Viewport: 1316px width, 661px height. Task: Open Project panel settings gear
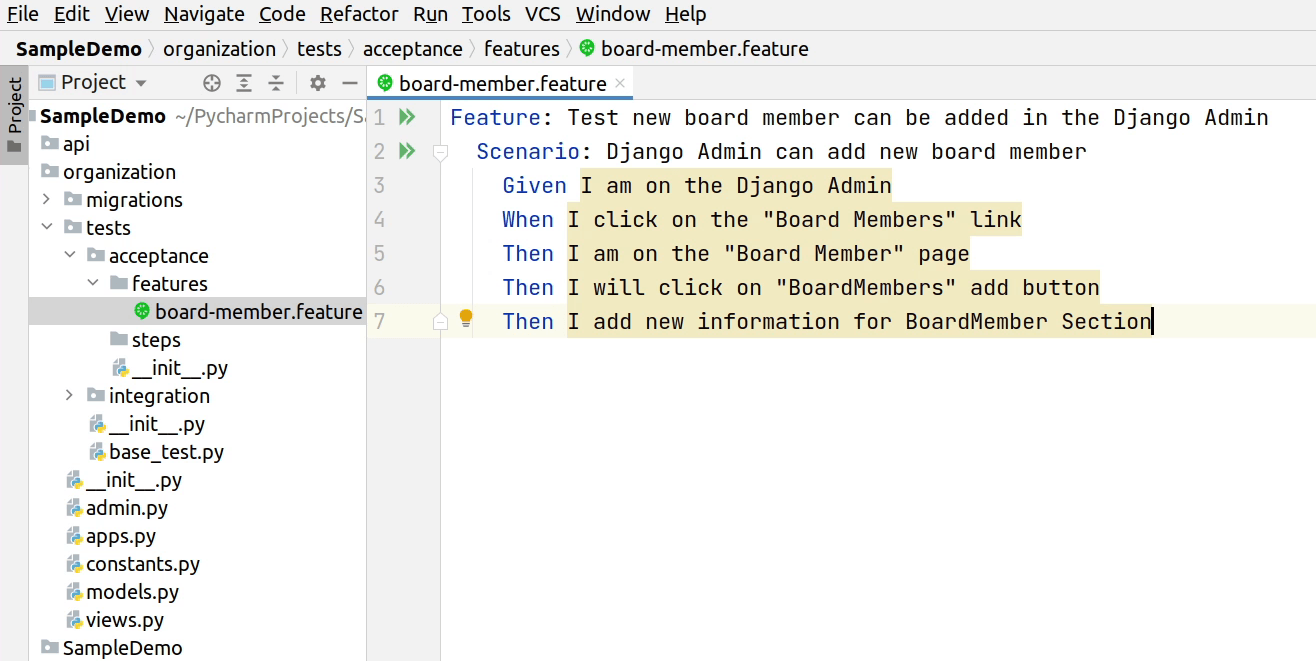318,83
